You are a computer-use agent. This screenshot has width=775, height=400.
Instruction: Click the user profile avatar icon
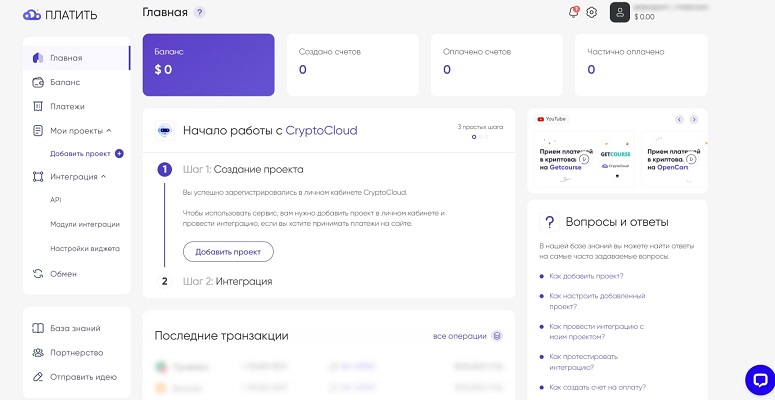[620, 12]
